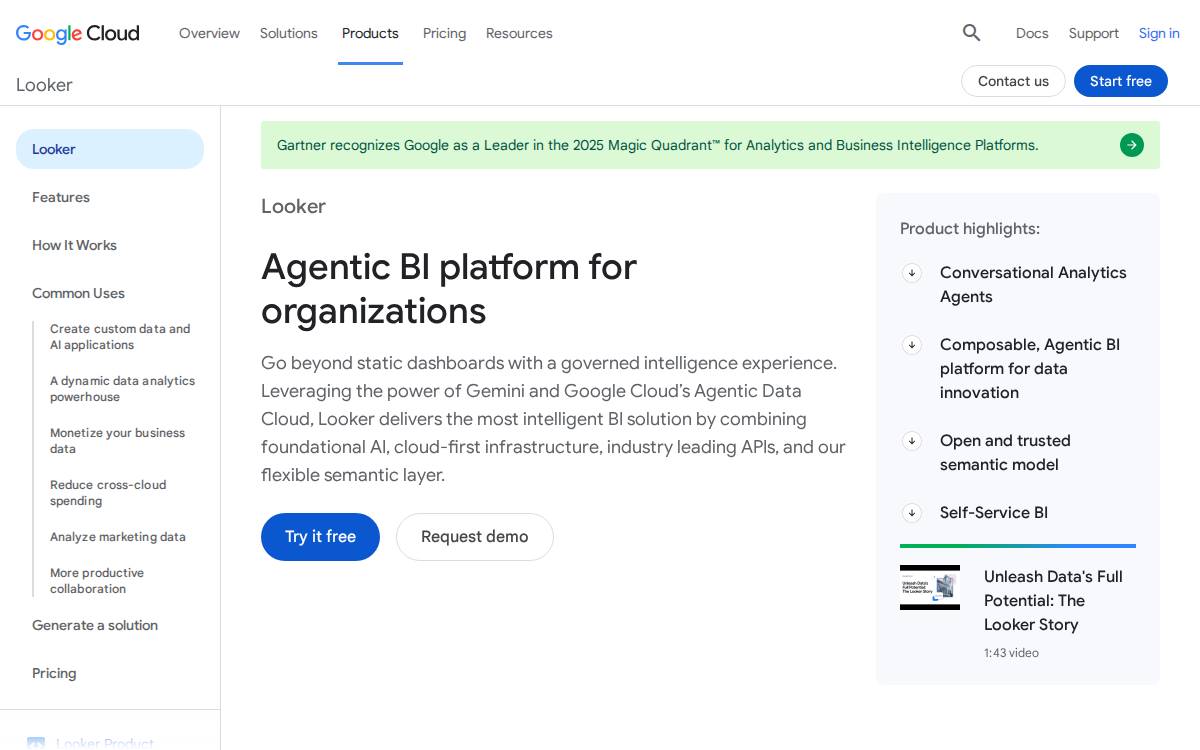Viewport: 1200px width, 750px height.
Task: Go to Docs link
Action: pyautogui.click(x=1032, y=33)
